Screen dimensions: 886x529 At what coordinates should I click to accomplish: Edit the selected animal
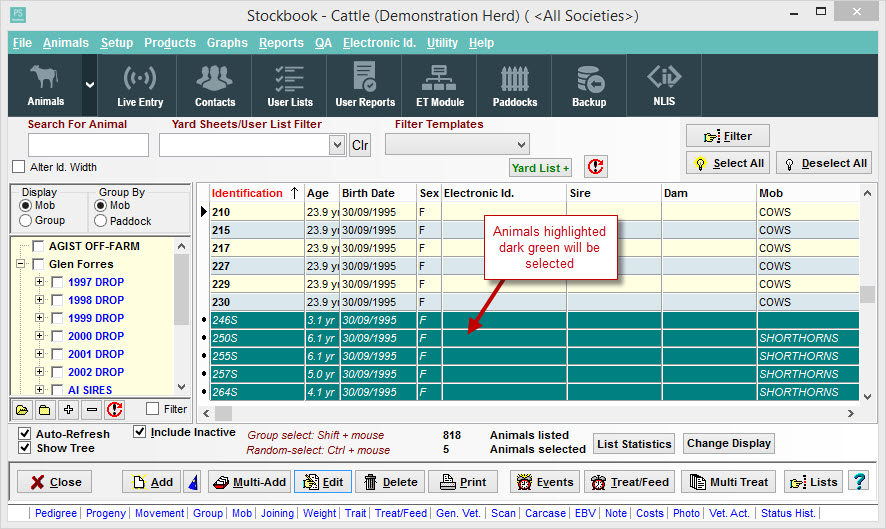[323, 482]
